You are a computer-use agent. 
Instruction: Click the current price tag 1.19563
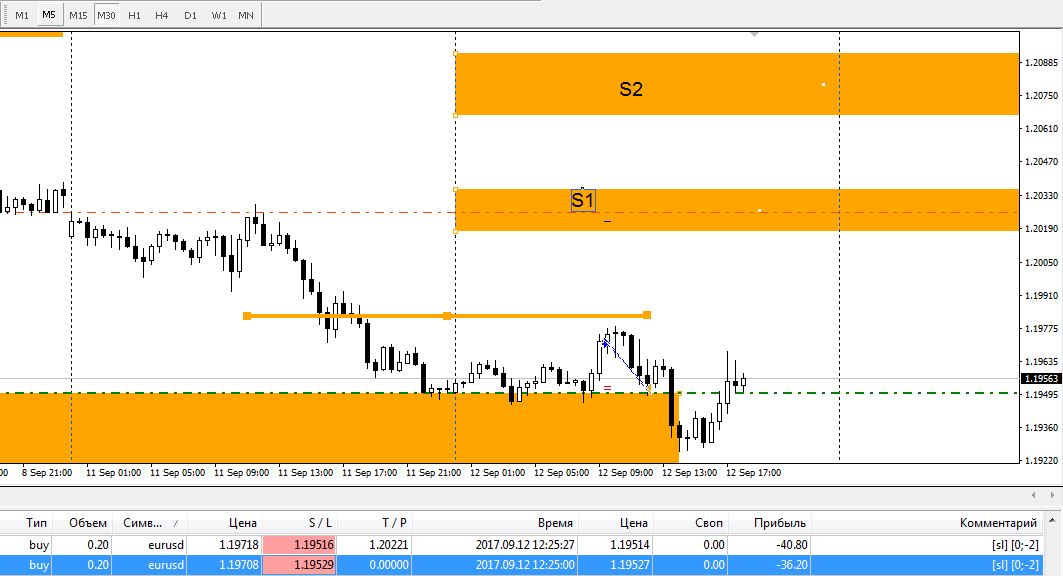[1041, 379]
